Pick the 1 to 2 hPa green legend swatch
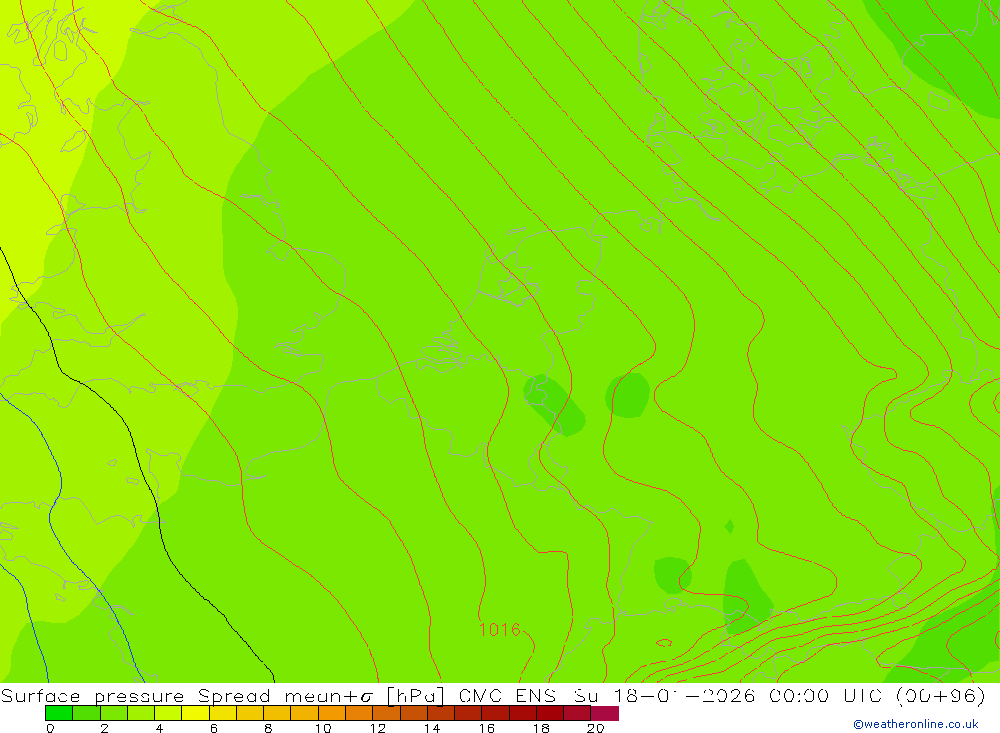The image size is (1000, 733). click(x=86, y=713)
